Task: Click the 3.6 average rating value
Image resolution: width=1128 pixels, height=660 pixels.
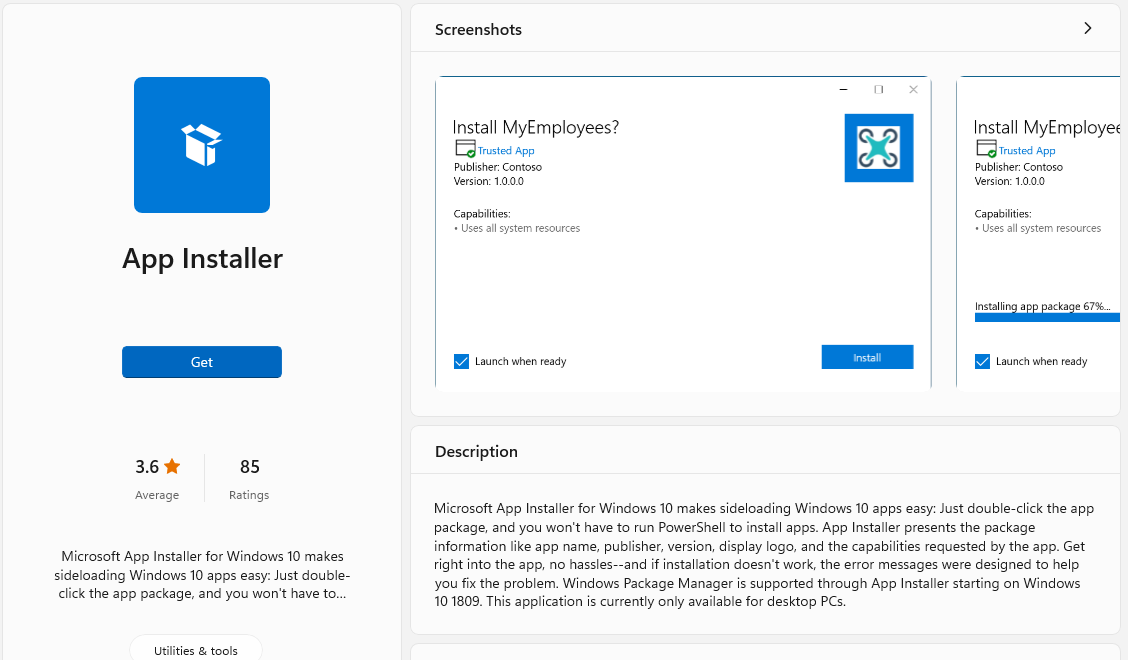Action: coord(147,467)
